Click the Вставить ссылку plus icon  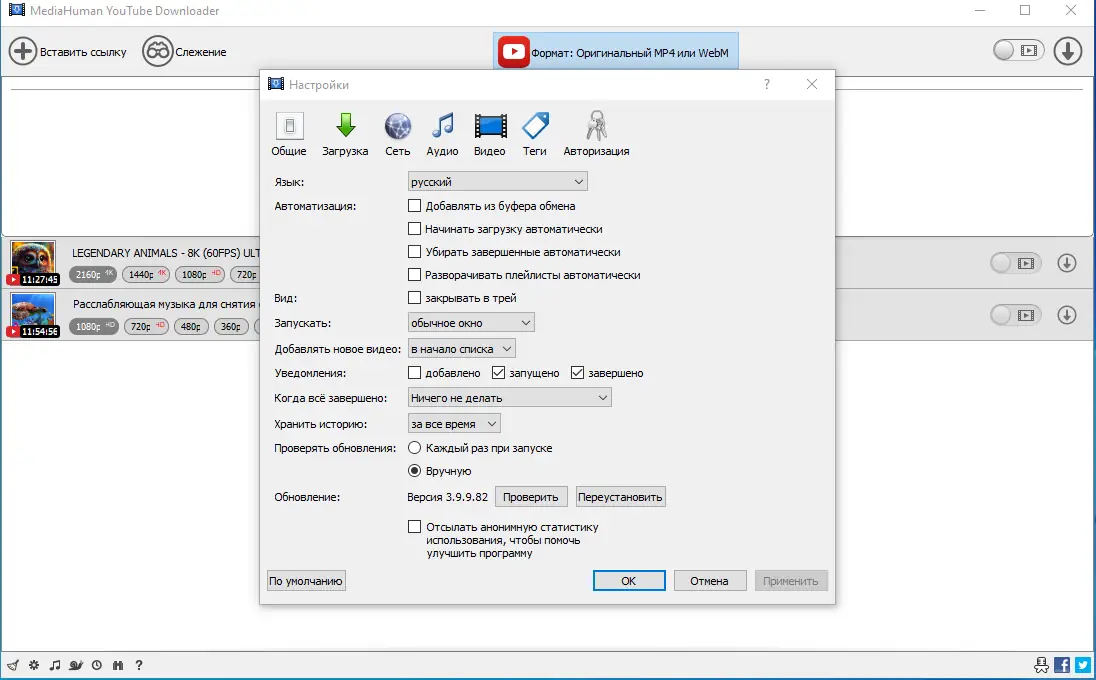[x=22, y=52]
